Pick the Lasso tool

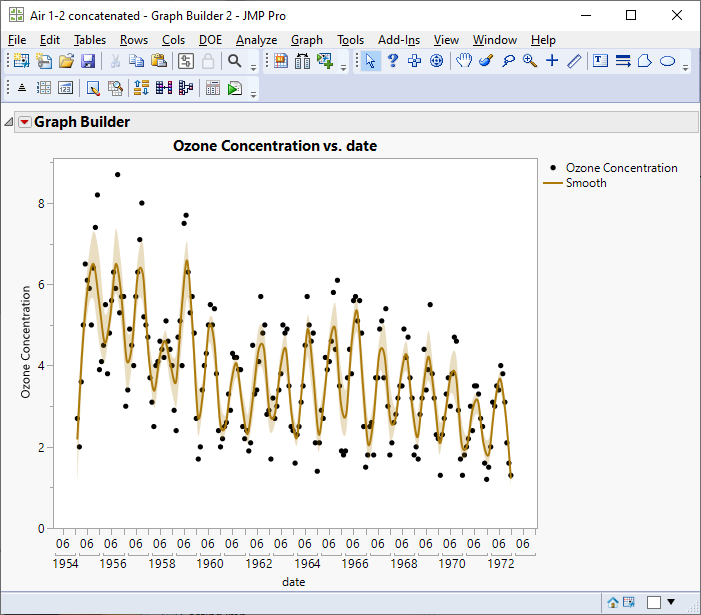(x=508, y=61)
